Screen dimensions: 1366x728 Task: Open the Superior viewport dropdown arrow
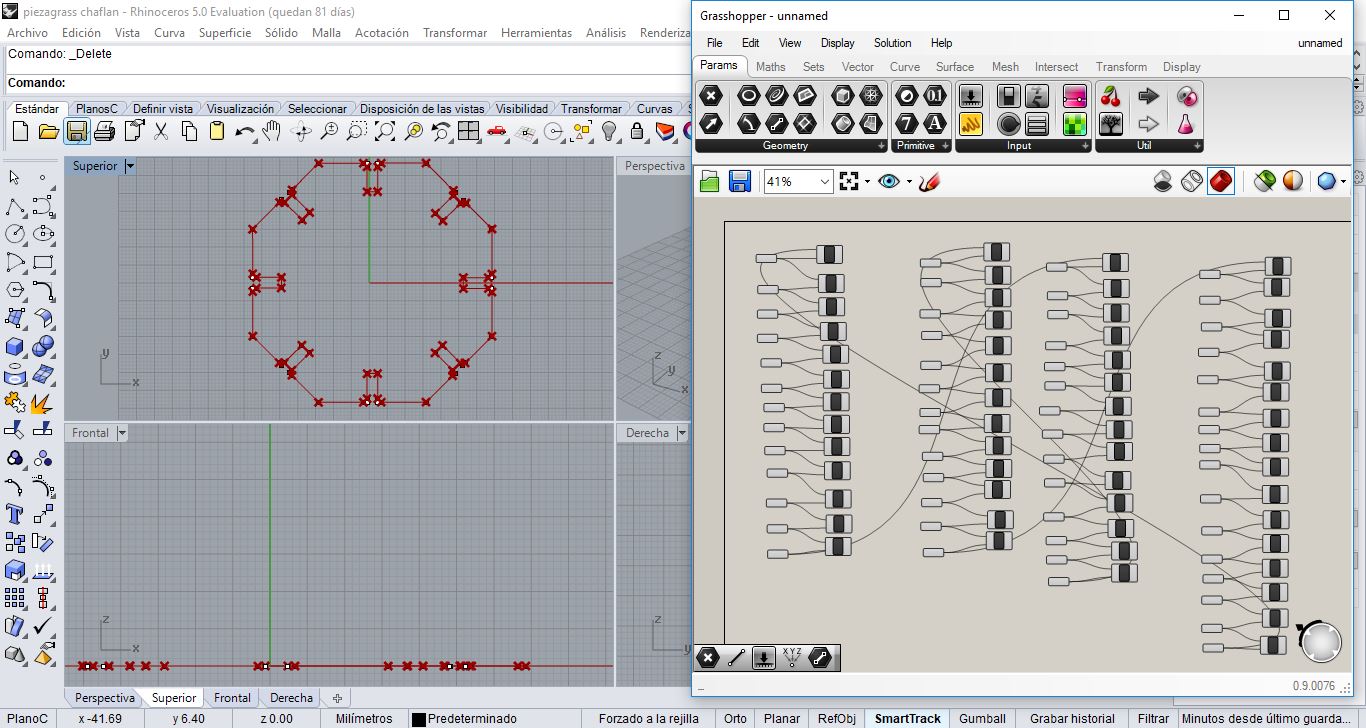coord(130,166)
